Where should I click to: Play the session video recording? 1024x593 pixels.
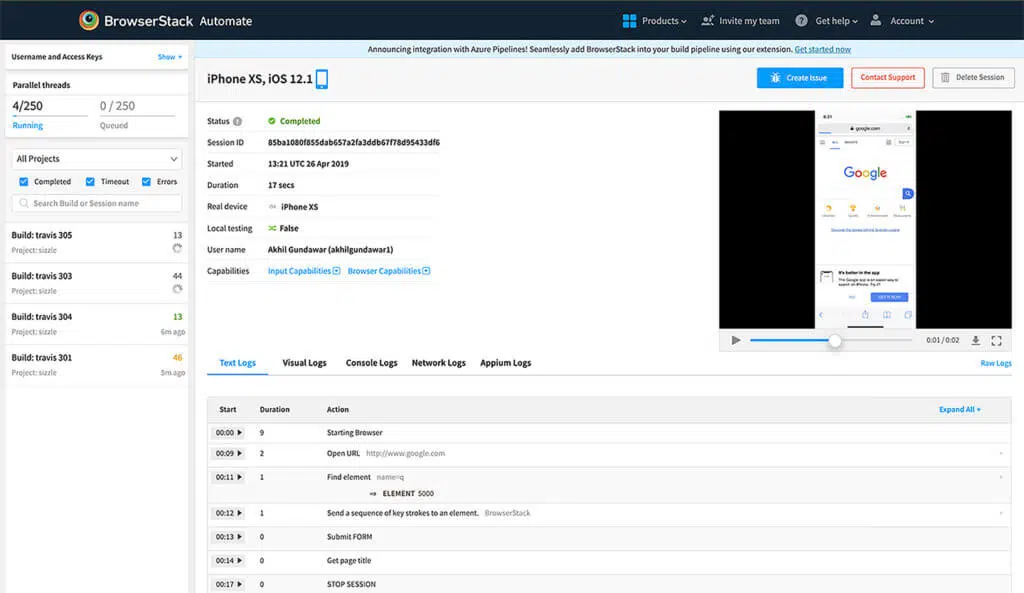point(736,340)
